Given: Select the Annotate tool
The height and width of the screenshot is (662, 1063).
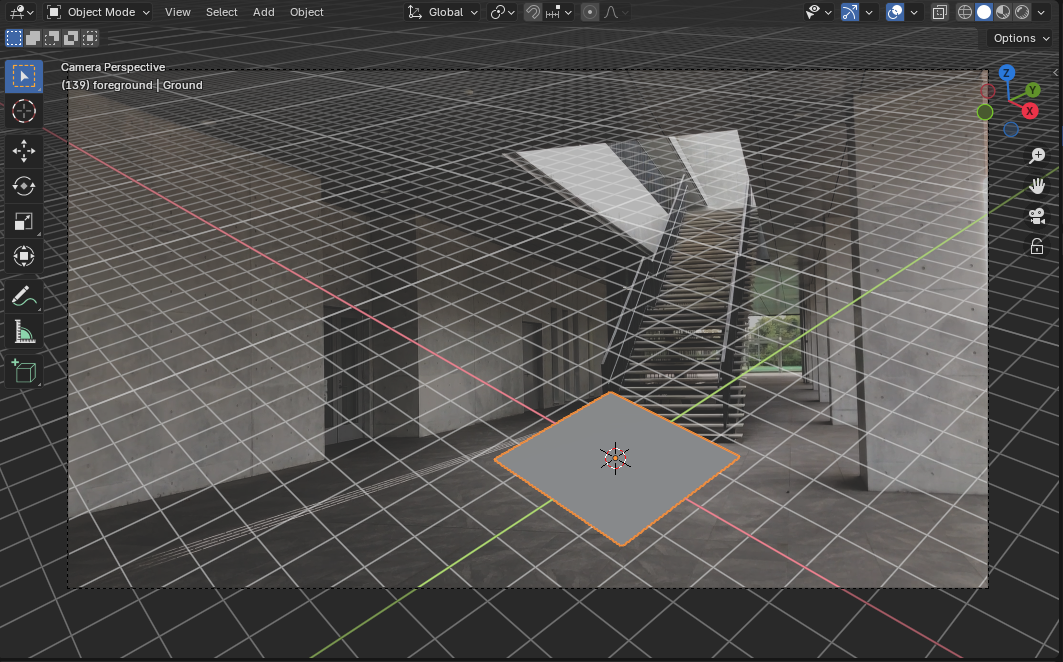Looking at the screenshot, I should click(24, 296).
